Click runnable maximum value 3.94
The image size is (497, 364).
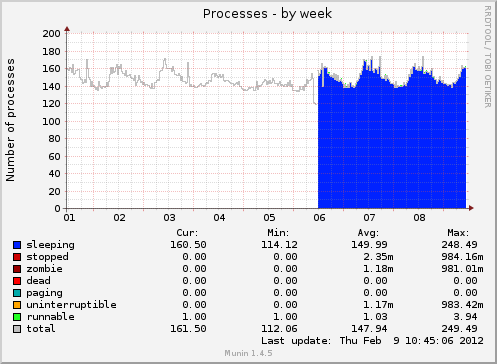(465, 317)
